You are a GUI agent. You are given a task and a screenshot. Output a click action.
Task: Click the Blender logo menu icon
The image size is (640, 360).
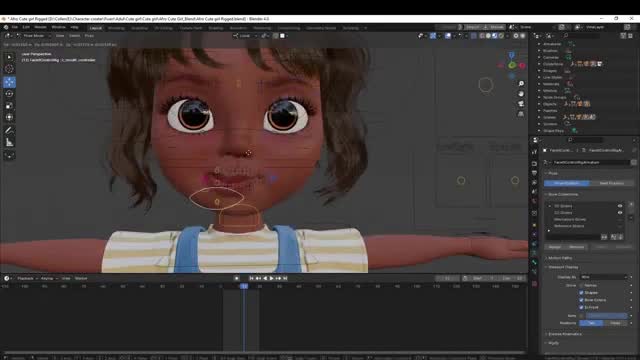[6, 27]
